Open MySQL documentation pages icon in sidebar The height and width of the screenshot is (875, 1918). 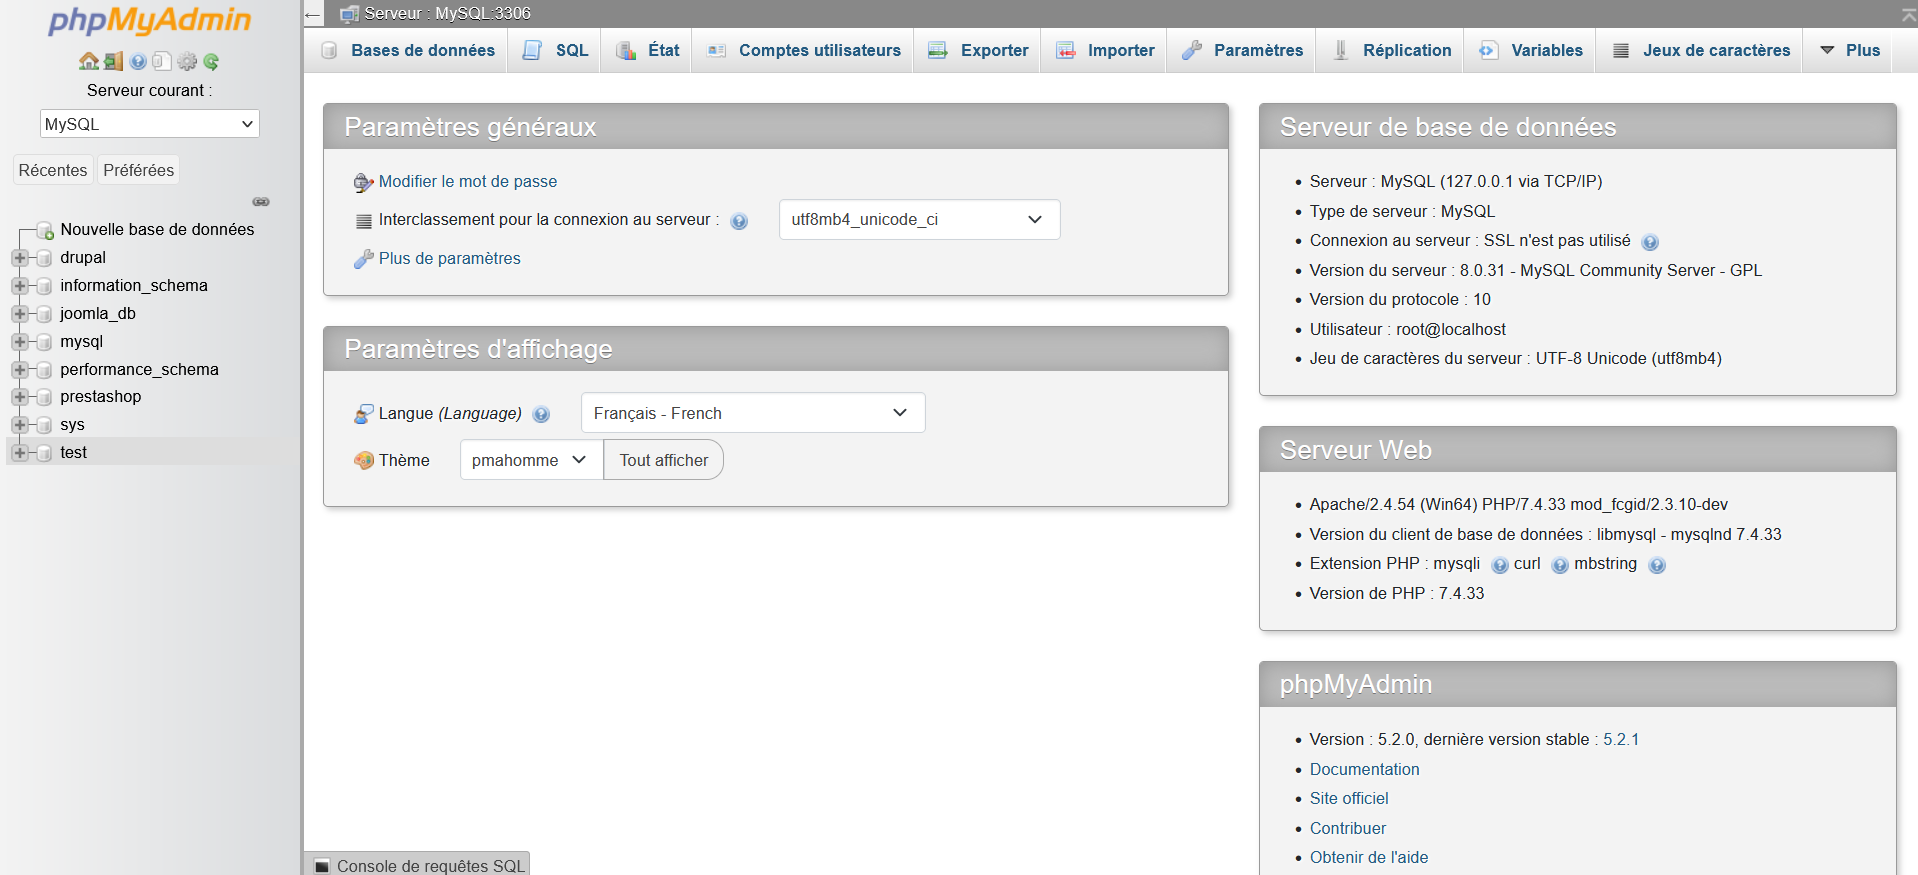(x=162, y=62)
